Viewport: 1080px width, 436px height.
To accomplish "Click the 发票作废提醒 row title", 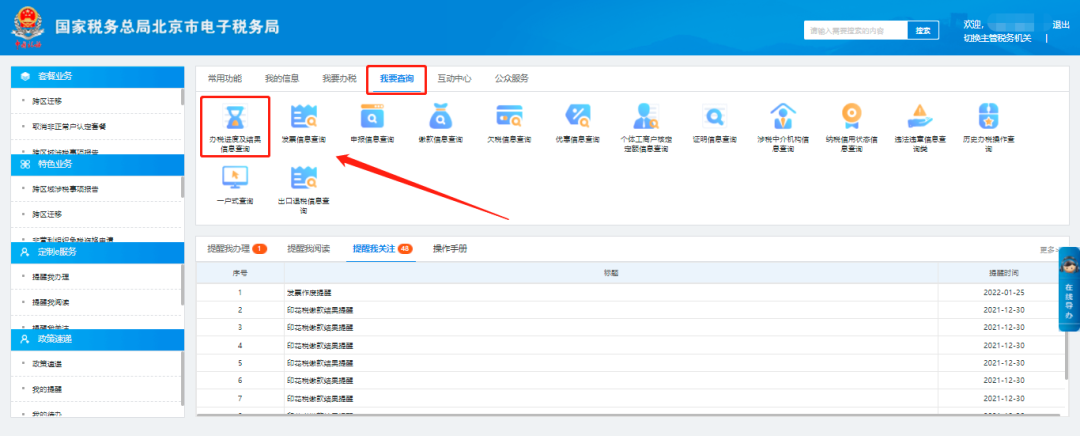I will (309, 292).
